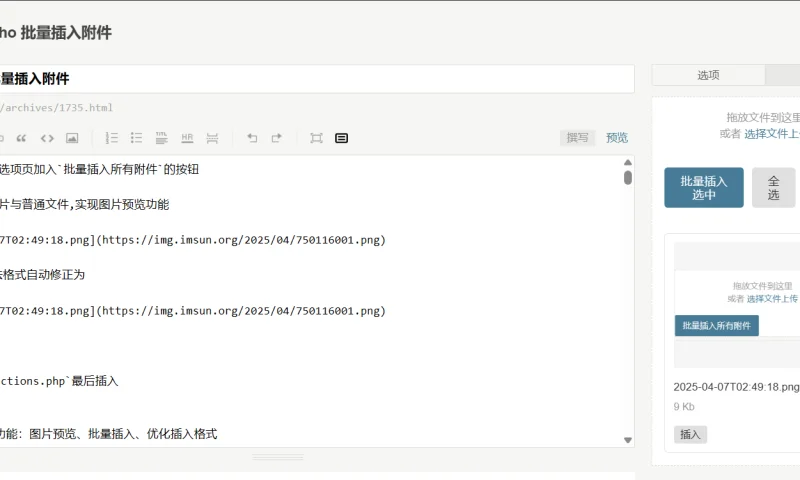Click the editor scrollbar up arrow
The width and height of the screenshot is (800, 480).
point(628,162)
